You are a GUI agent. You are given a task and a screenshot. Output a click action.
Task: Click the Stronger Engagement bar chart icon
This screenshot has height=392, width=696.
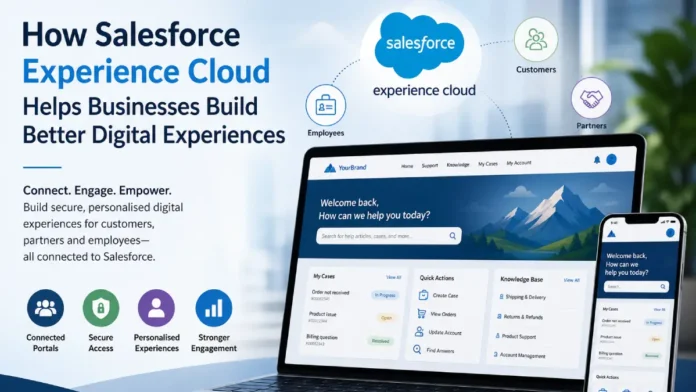tap(214, 308)
